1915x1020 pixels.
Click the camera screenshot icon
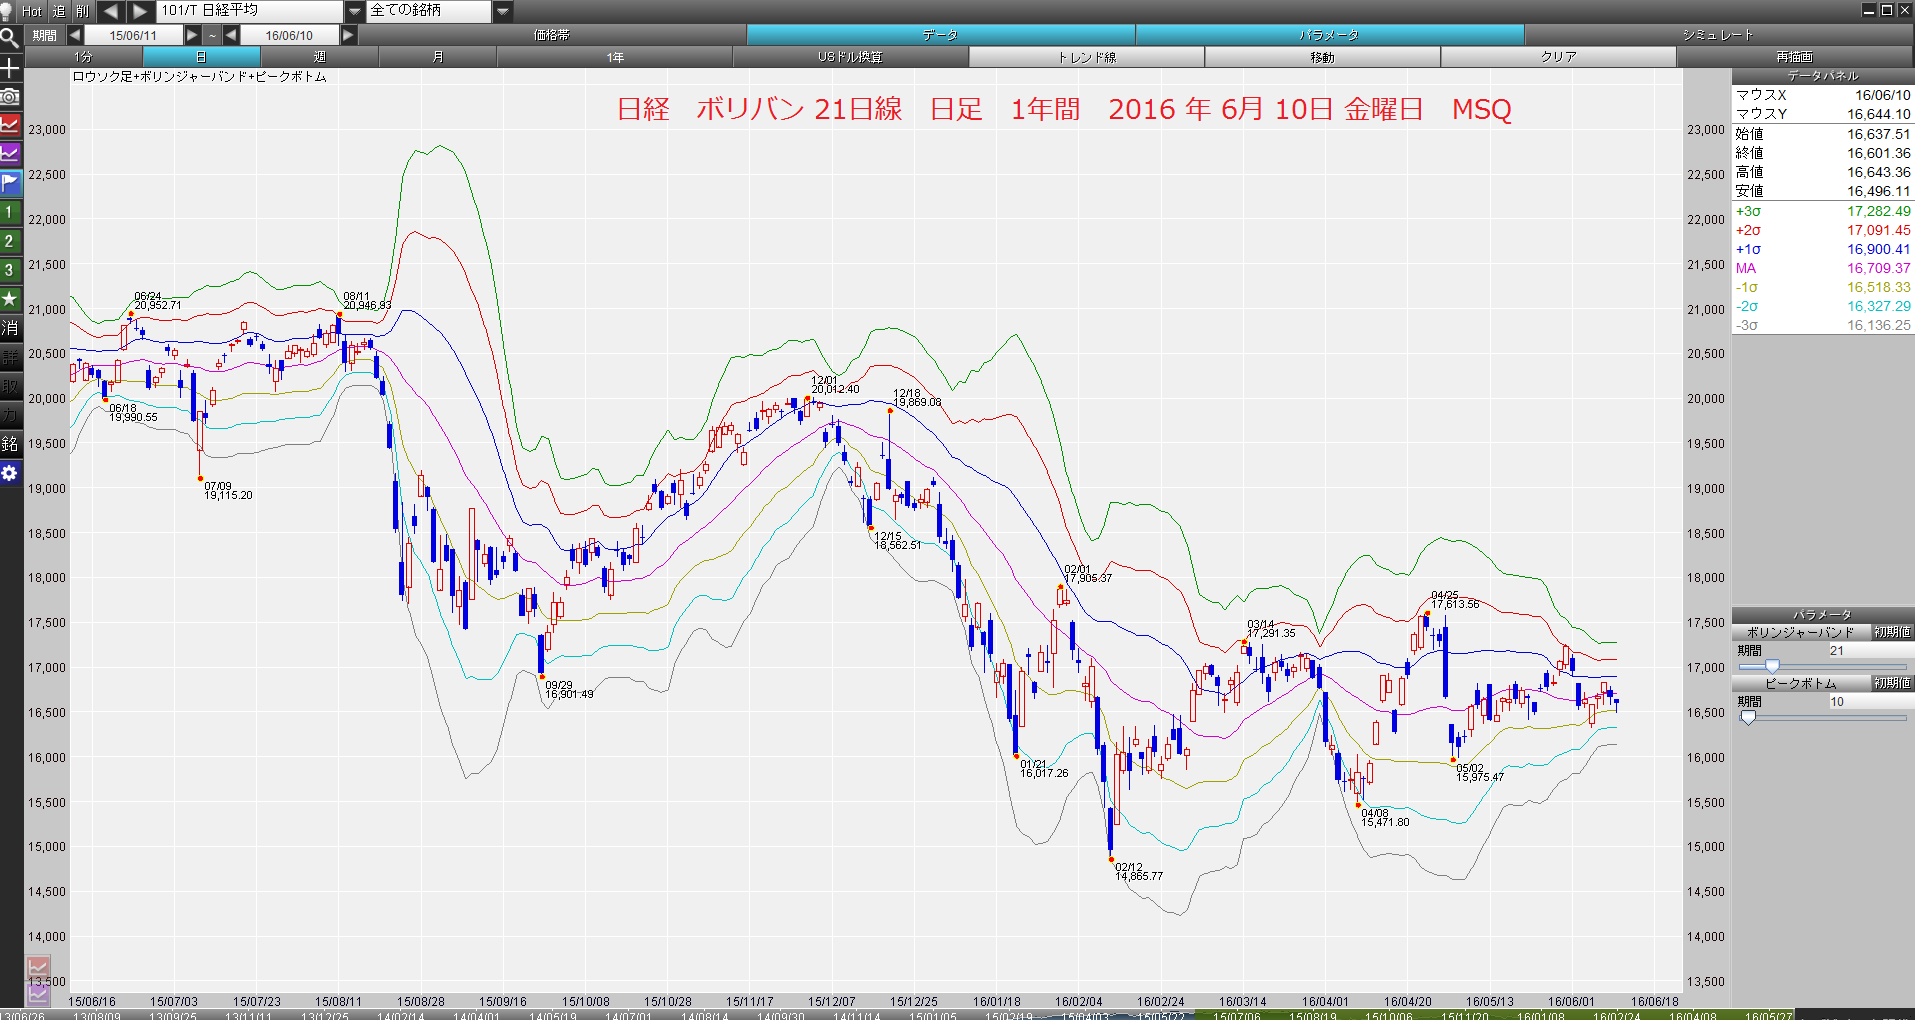pyautogui.click(x=10, y=97)
